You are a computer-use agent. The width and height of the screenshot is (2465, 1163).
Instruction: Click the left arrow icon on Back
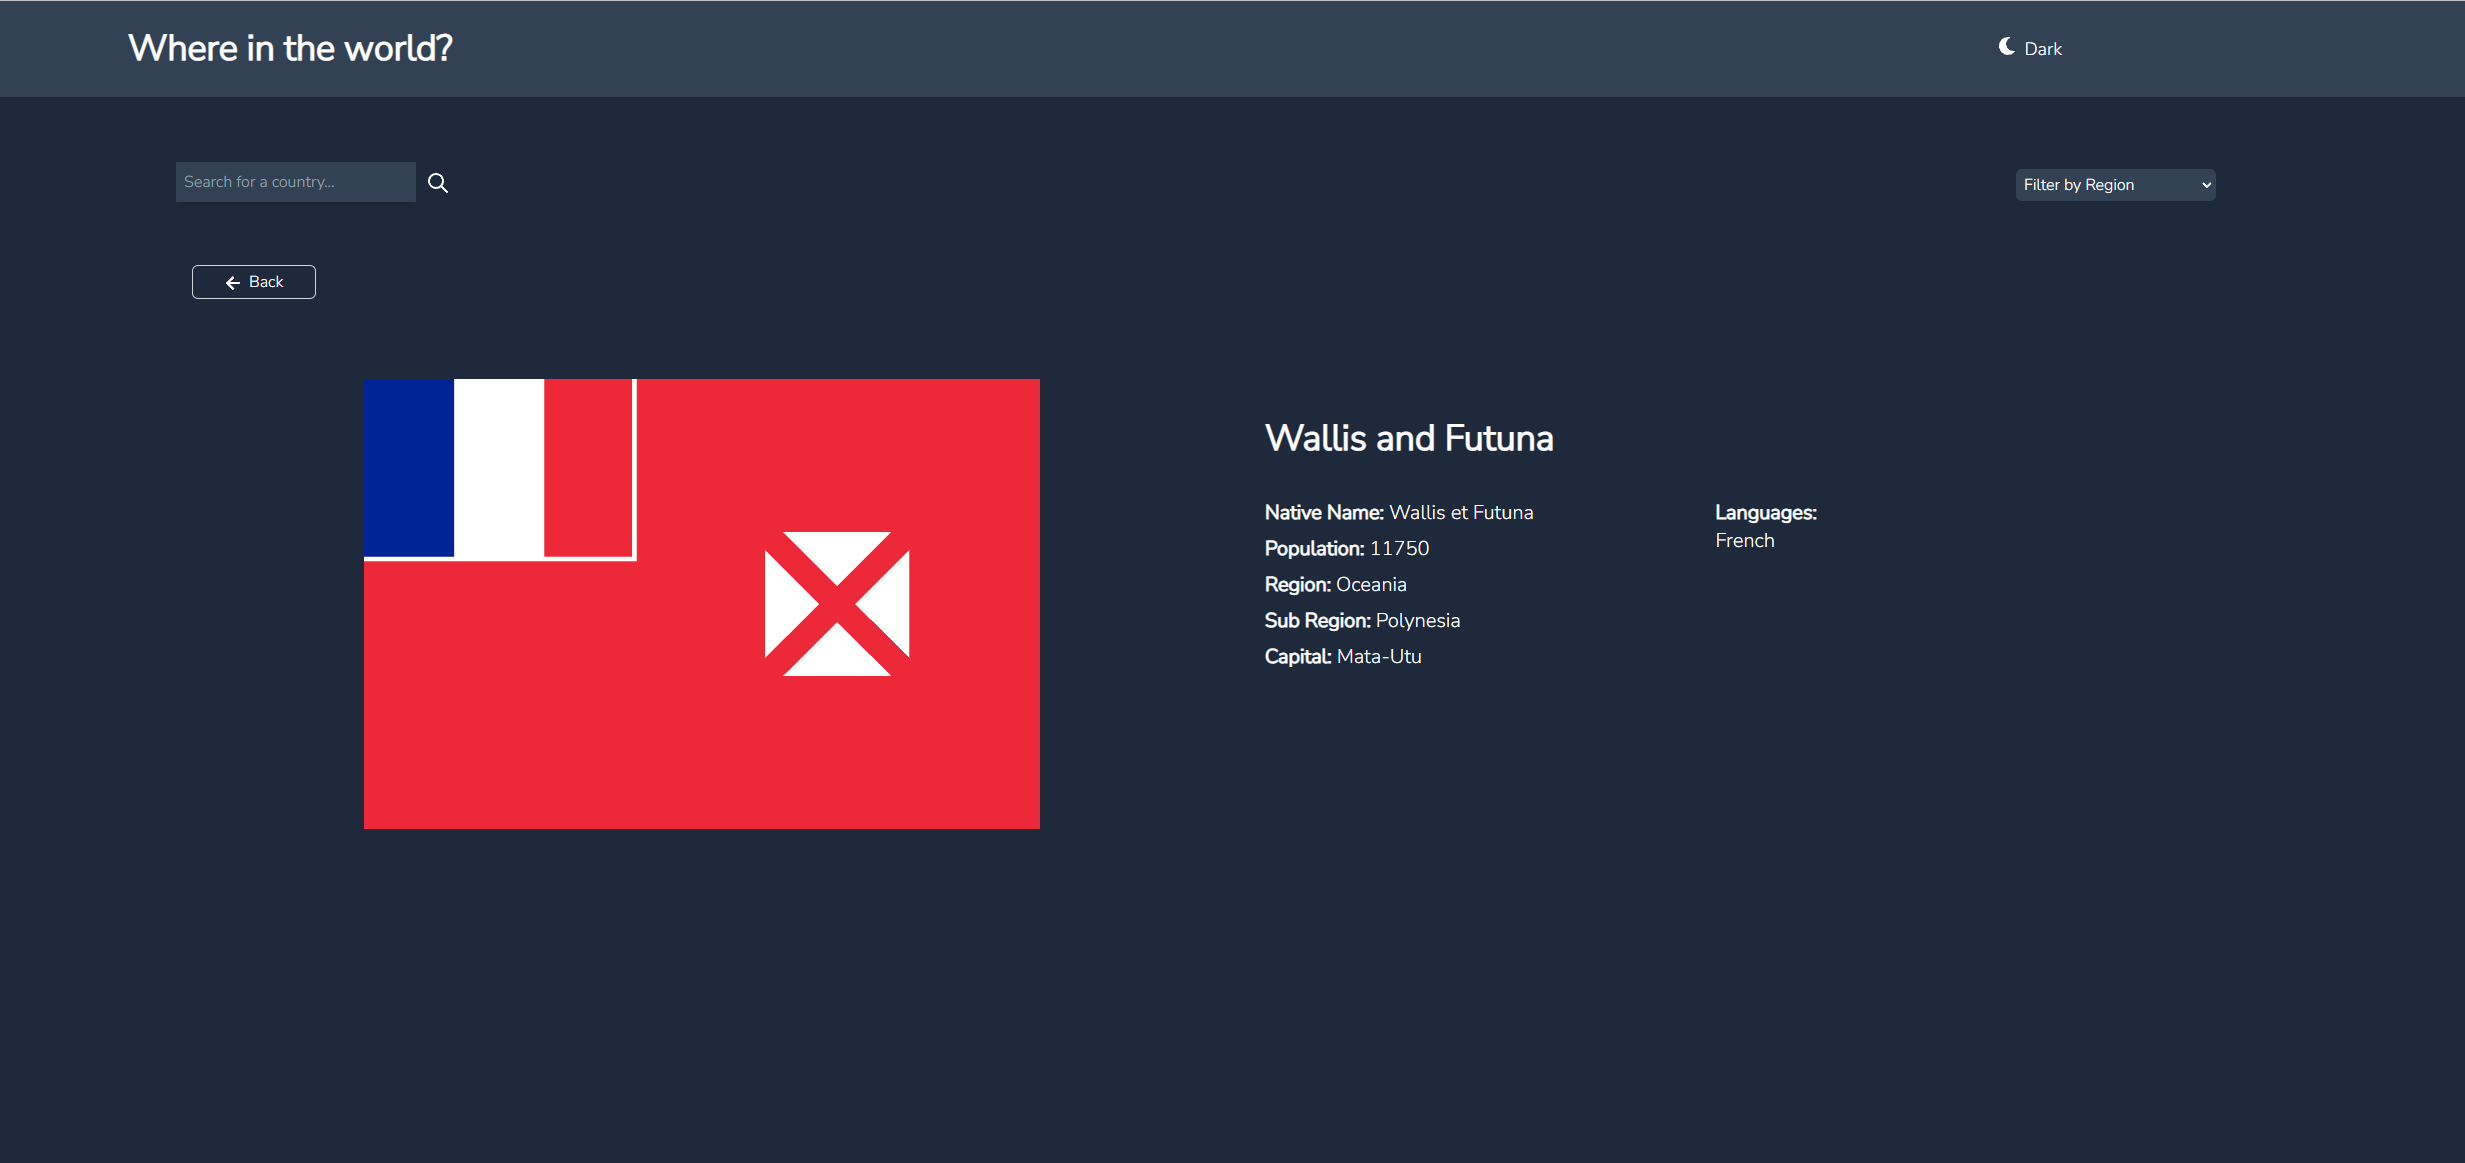tap(233, 283)
